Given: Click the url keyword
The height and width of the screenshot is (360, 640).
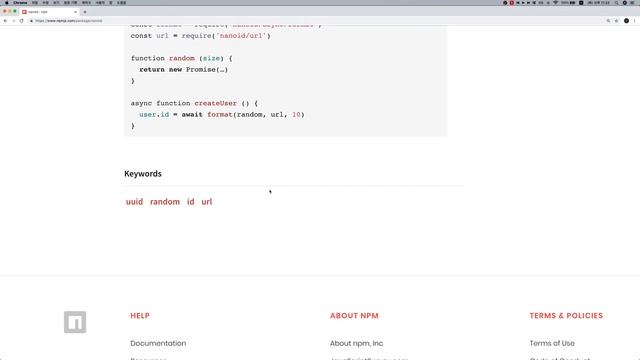Looking at the screenshot, I should pos(207,202).
